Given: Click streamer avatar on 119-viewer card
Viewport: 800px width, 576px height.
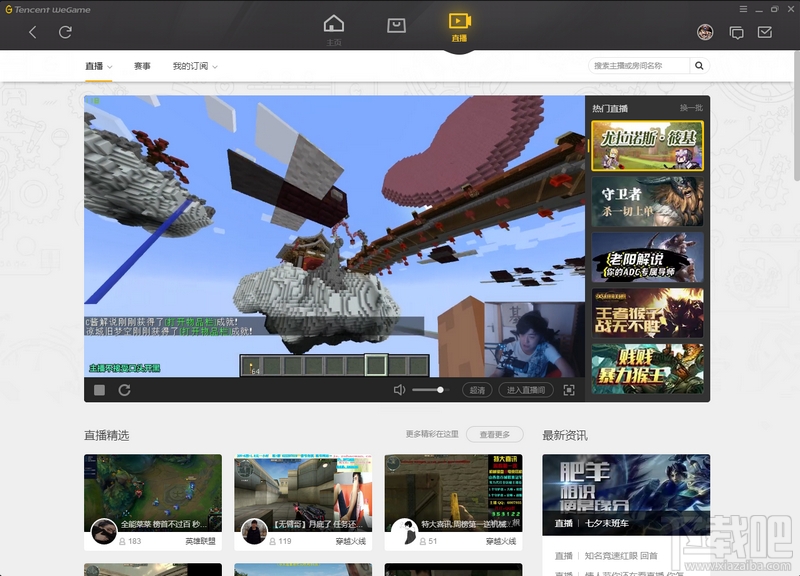Looking at the screenshot, I should (254, 531).
